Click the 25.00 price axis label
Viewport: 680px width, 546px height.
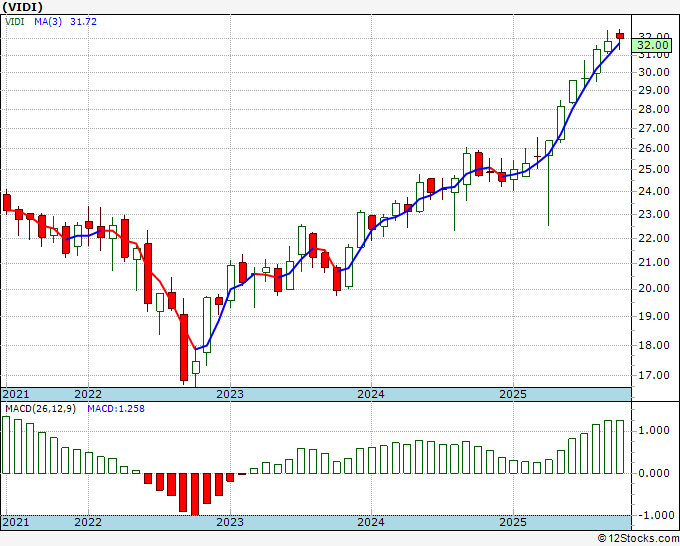(654, 170)
